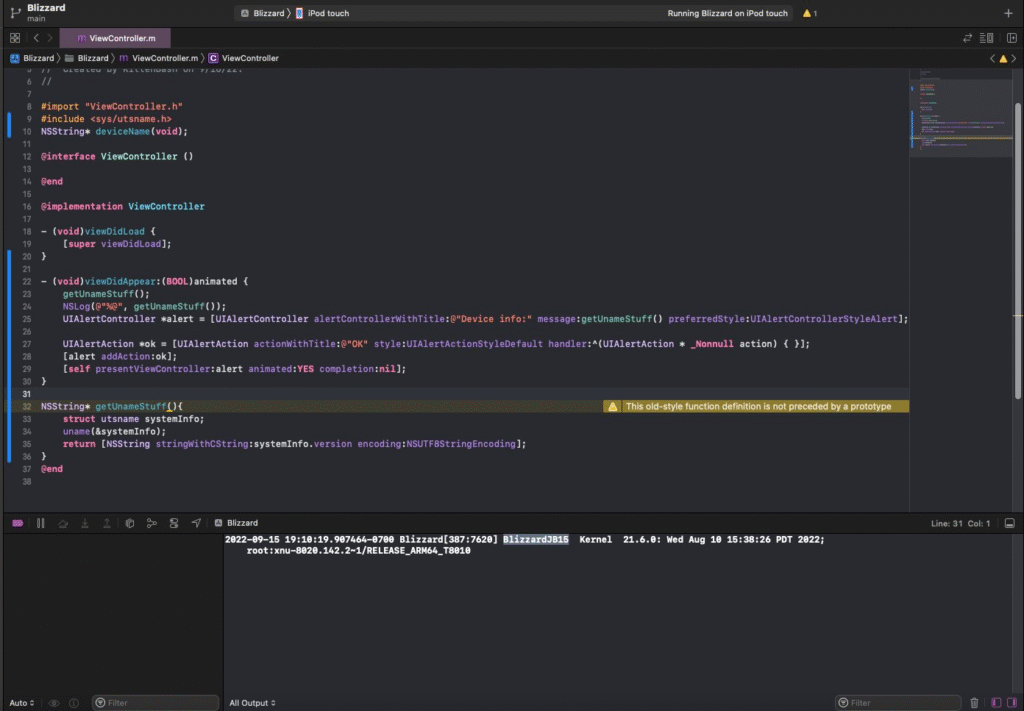The width and height of the screenshot is (1024, 711).
Task: Click the yellow warning count in toolbar
Action: 810,13
